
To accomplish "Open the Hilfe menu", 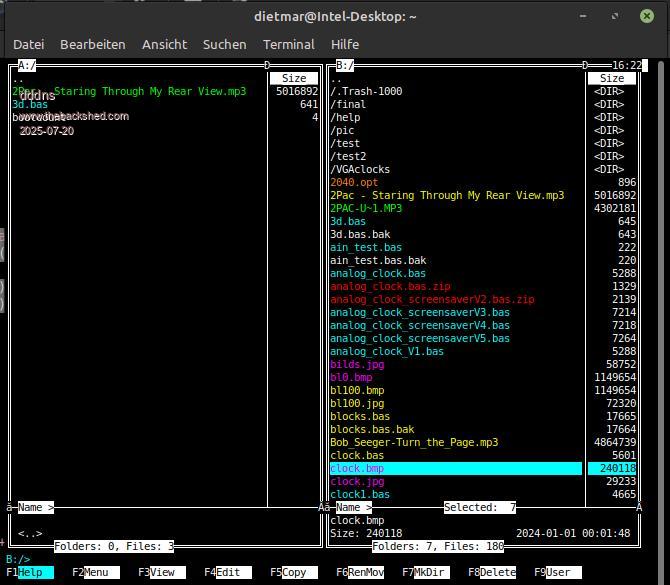I will click(345, 44).
